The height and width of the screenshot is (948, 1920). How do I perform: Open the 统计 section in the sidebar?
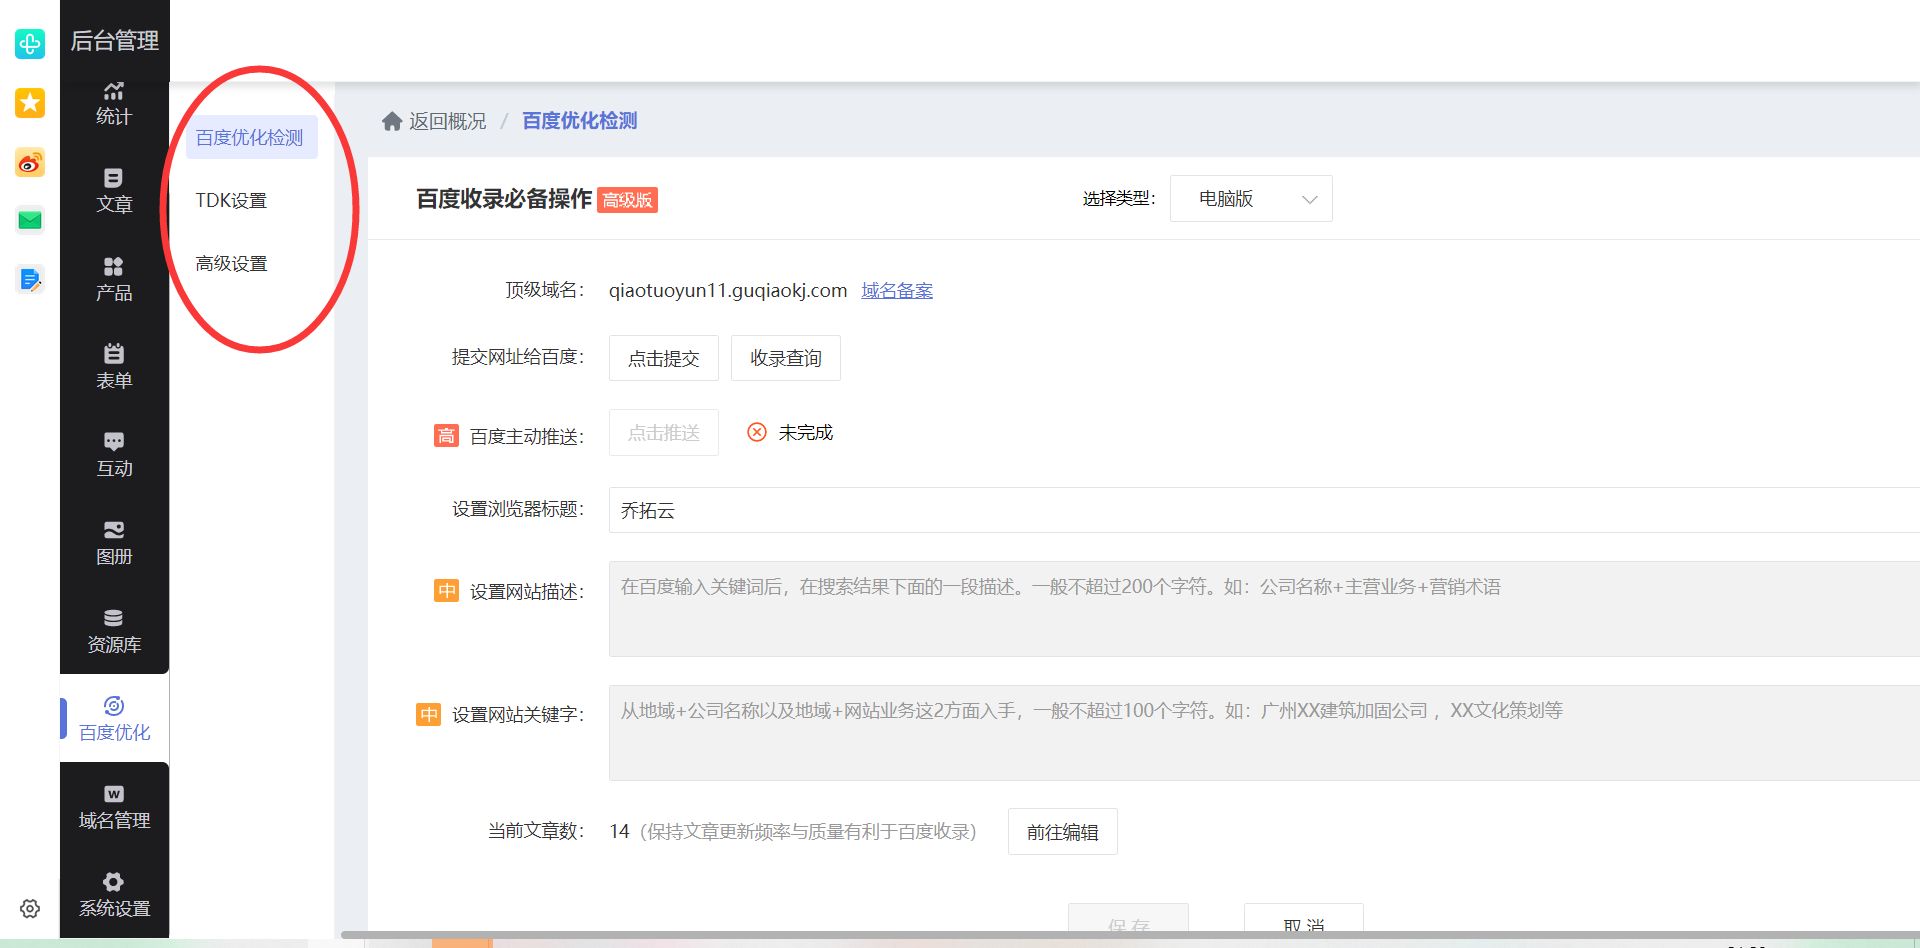pyautogui.click(x=114, y=105)
